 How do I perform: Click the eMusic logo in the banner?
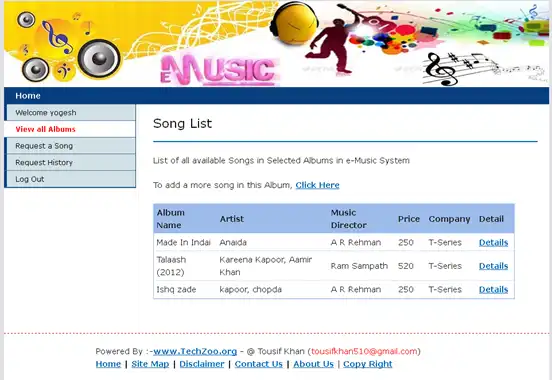click(219, 70)
